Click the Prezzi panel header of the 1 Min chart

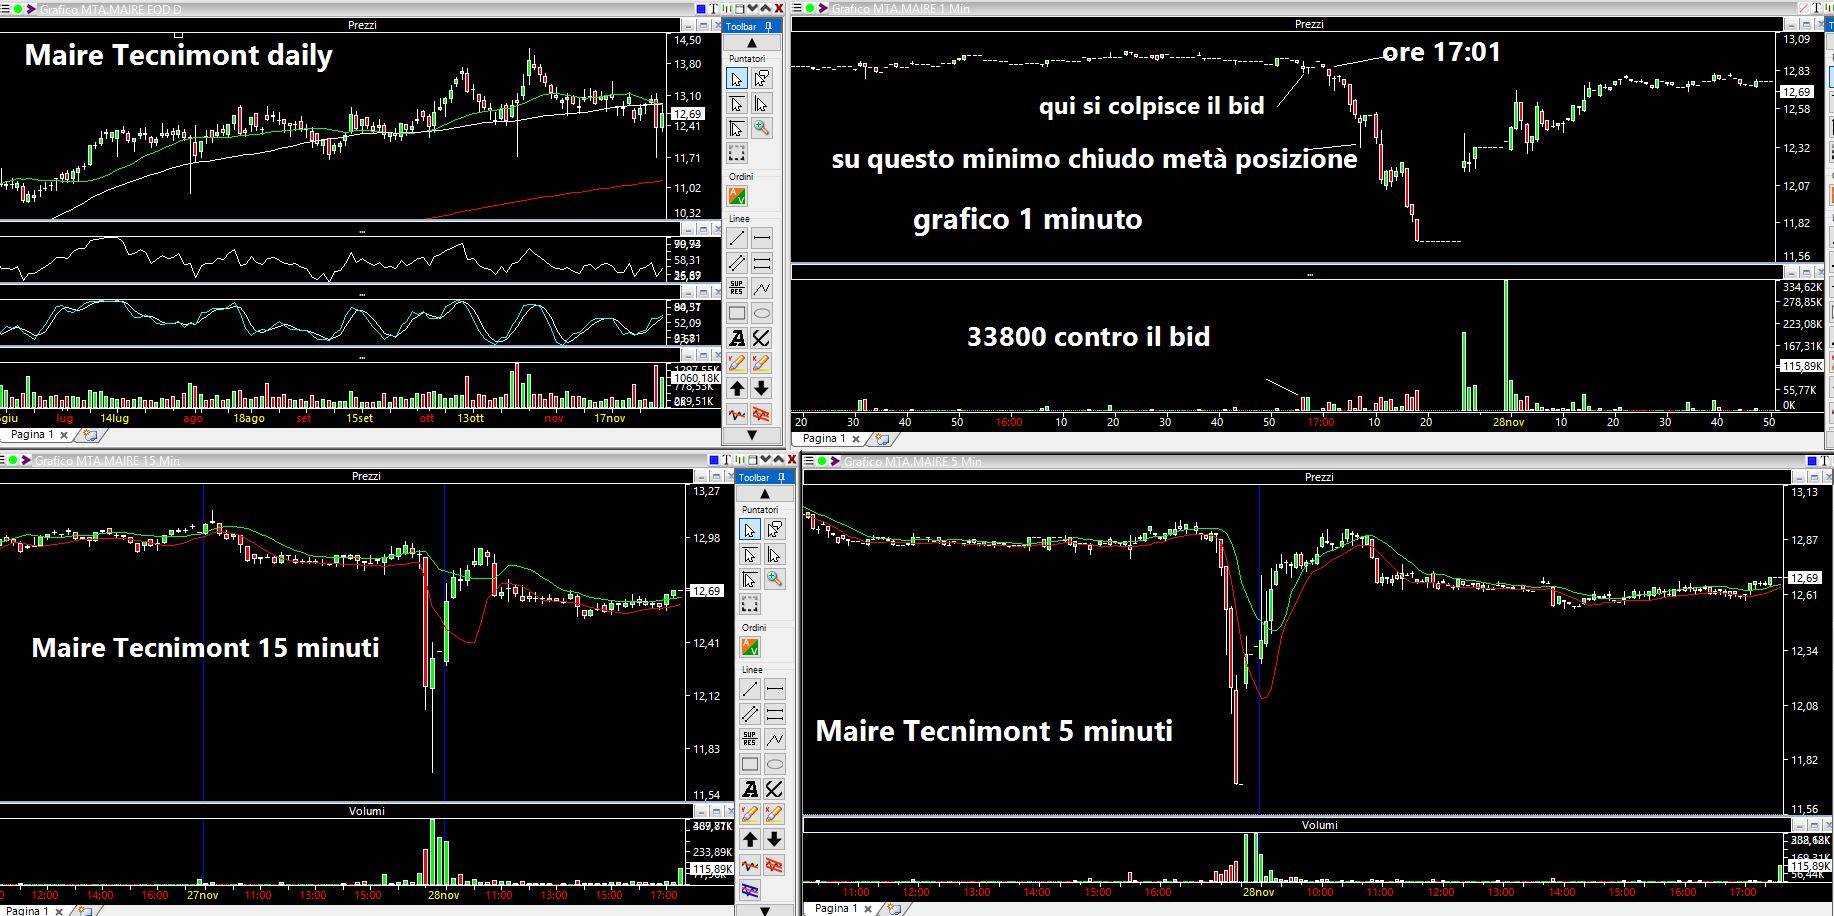(x=1309, y=24)
